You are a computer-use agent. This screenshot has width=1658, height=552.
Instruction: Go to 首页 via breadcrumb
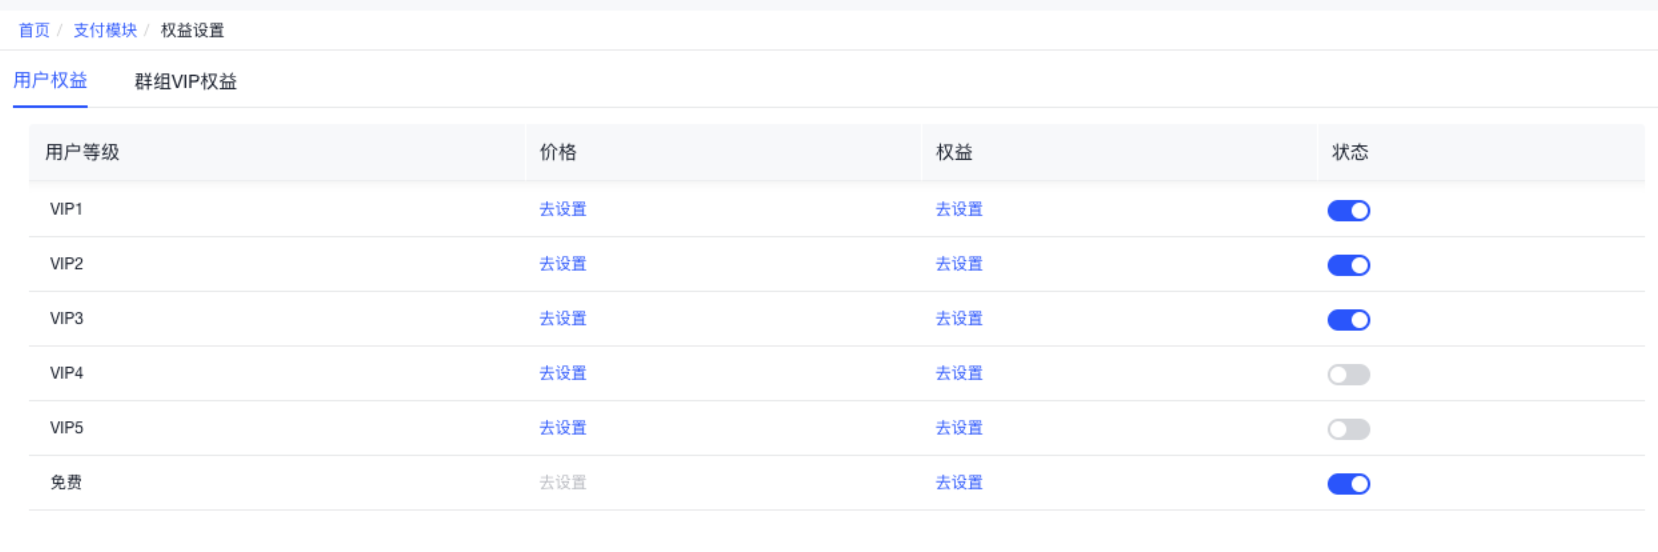pyautogui.click(x=34, y=30)
